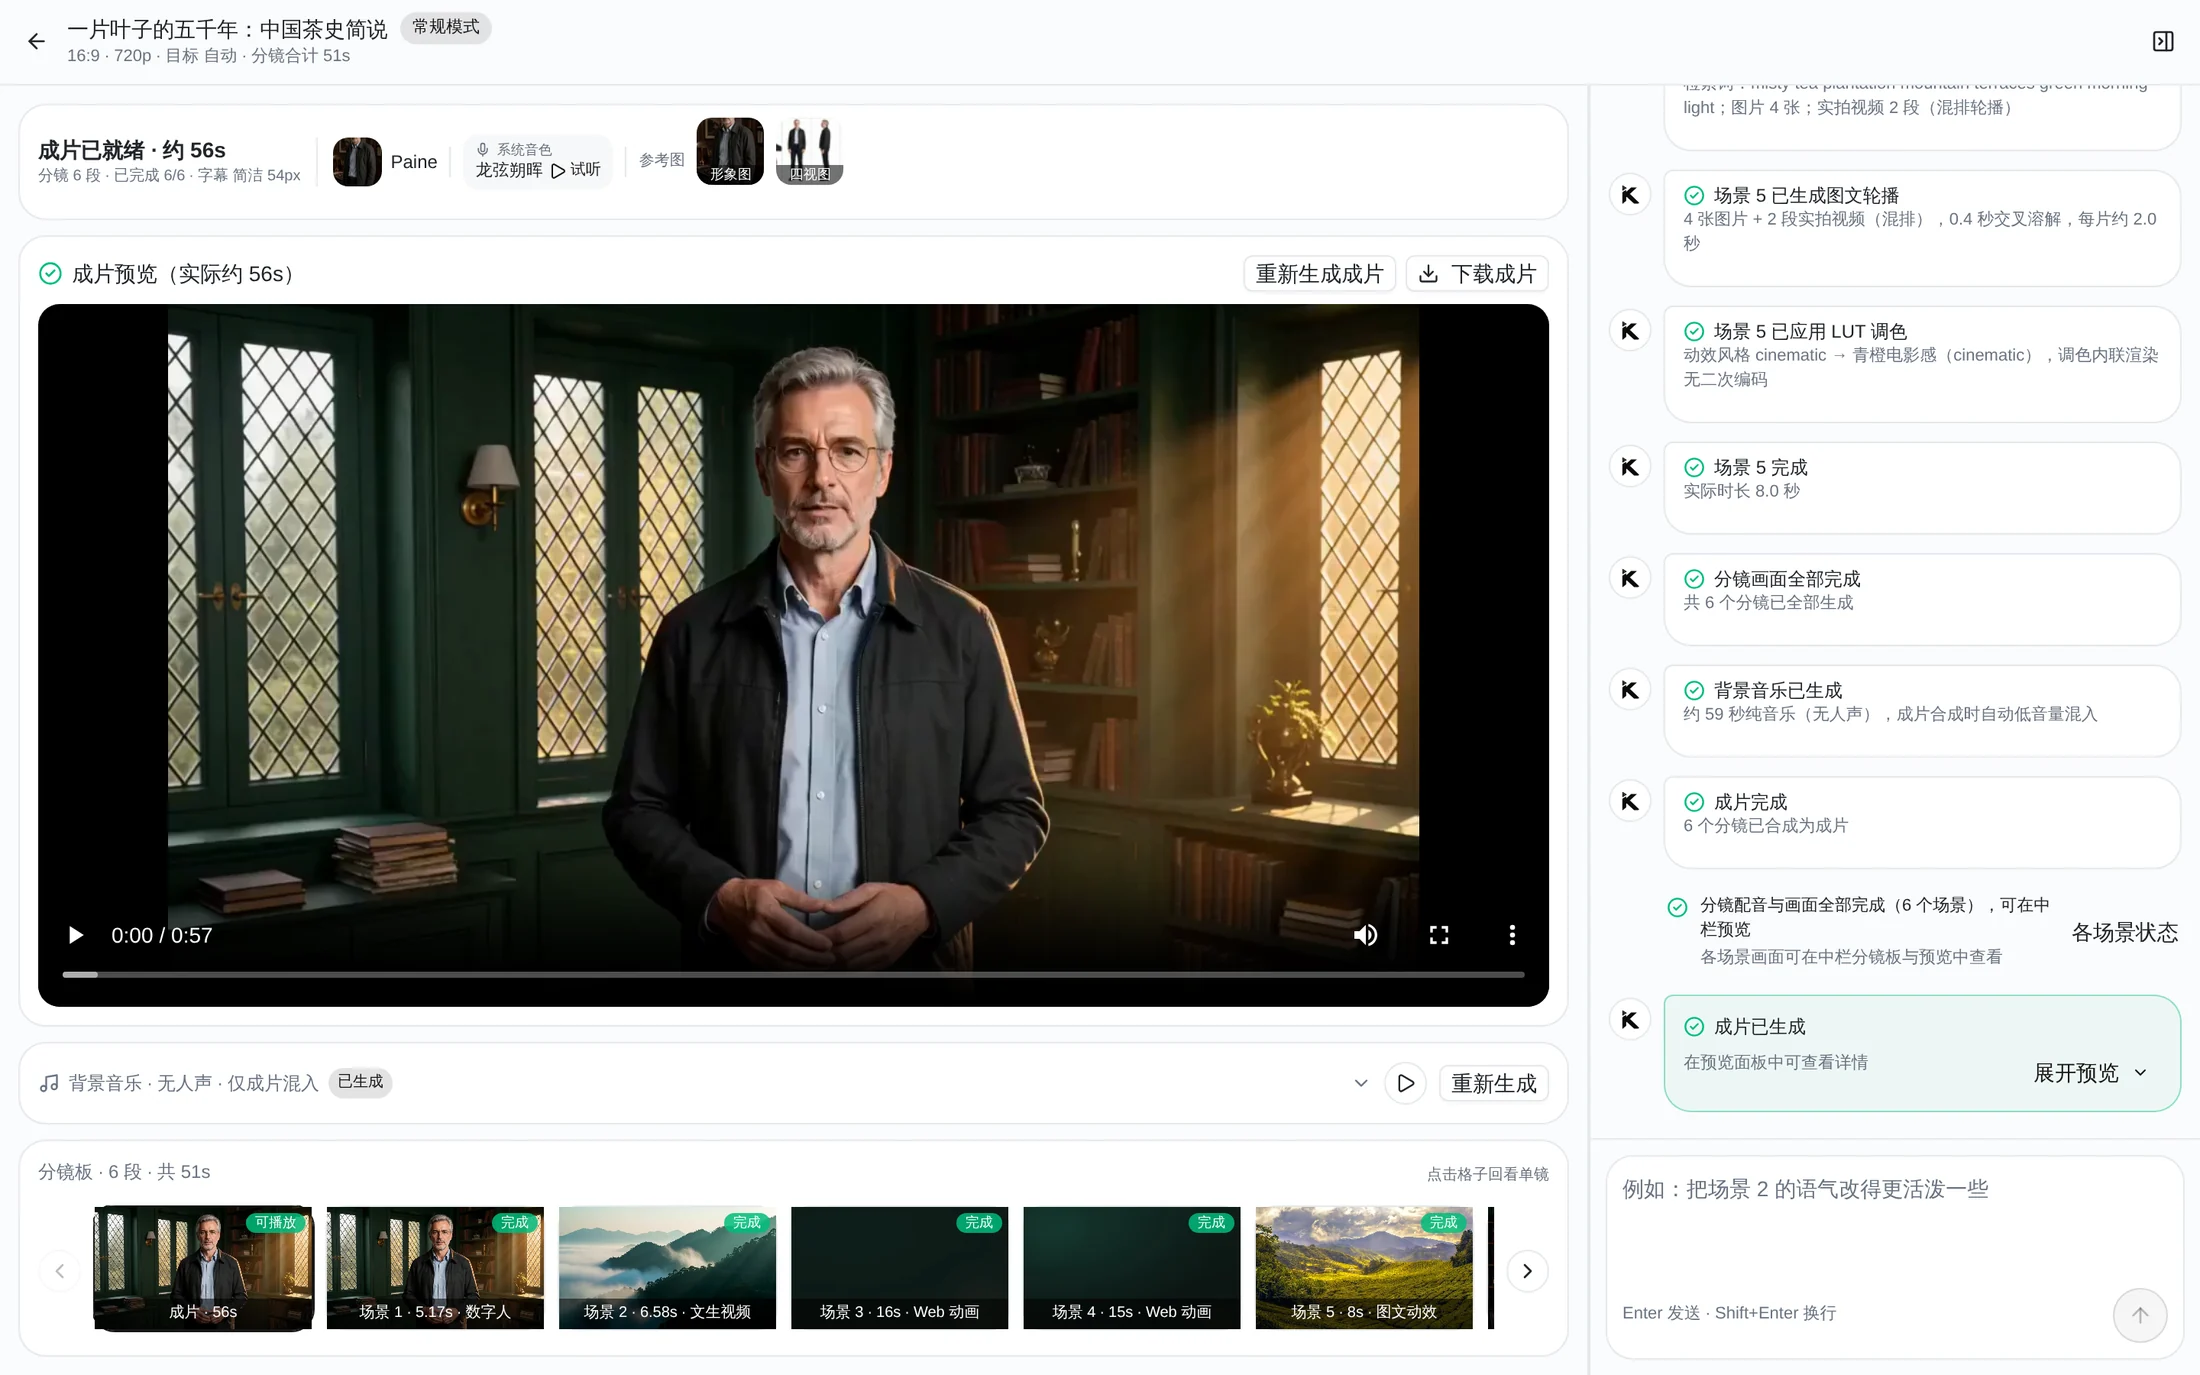Open the 场景 5 已应用 LUT 调色 message
This screenshot has width=2200, height=1375.
[1922, 364]
